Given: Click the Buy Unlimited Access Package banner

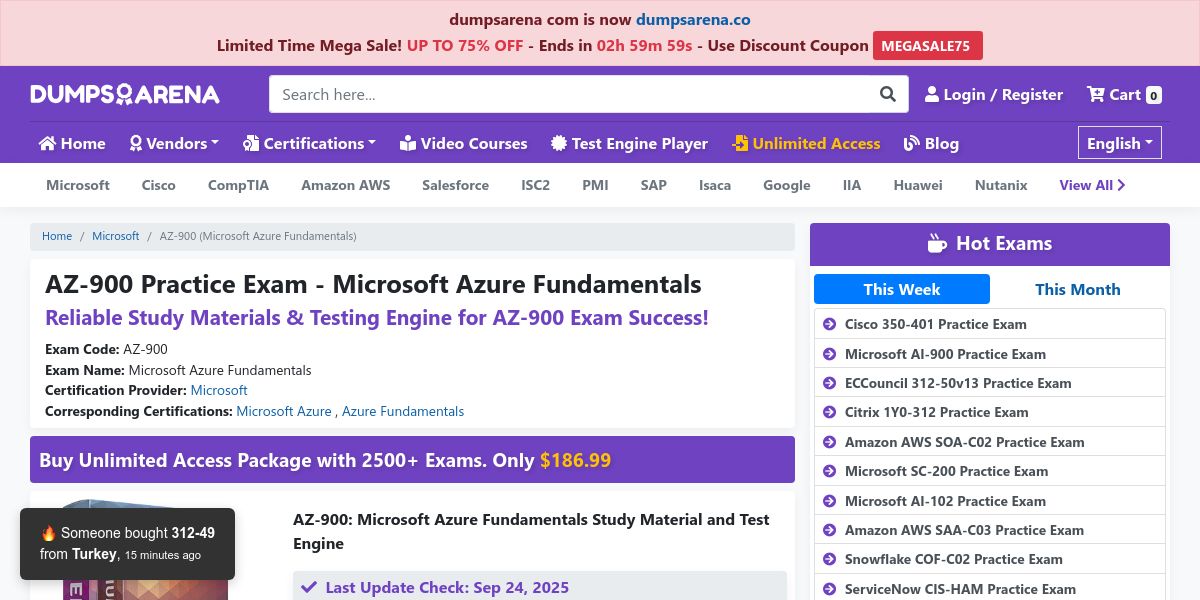Looking at the screenshot, I should tap(412, 460).
